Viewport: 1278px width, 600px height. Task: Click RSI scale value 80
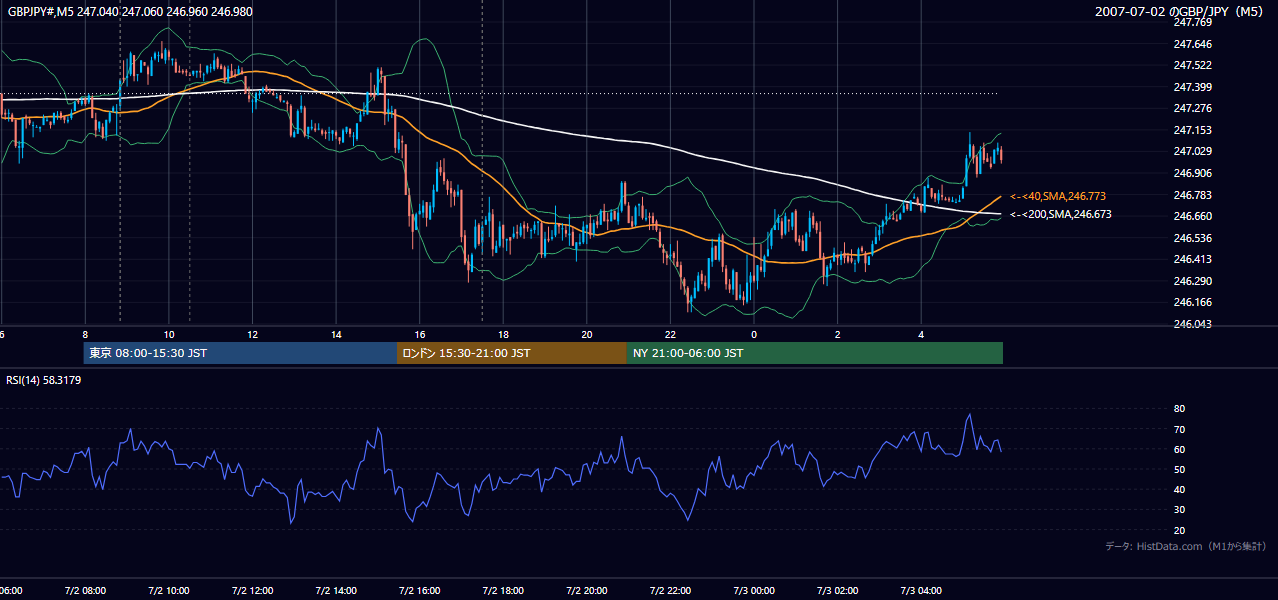(1179, 409)
